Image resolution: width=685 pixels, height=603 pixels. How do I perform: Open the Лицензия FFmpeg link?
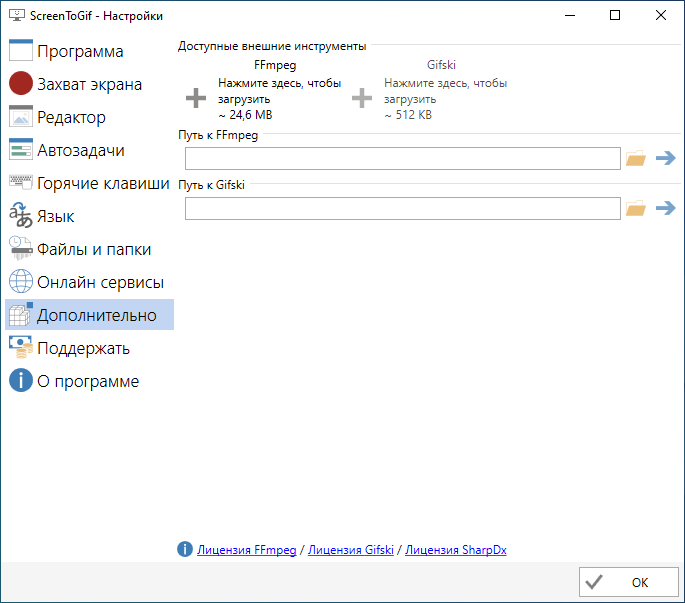click(246, 550)
